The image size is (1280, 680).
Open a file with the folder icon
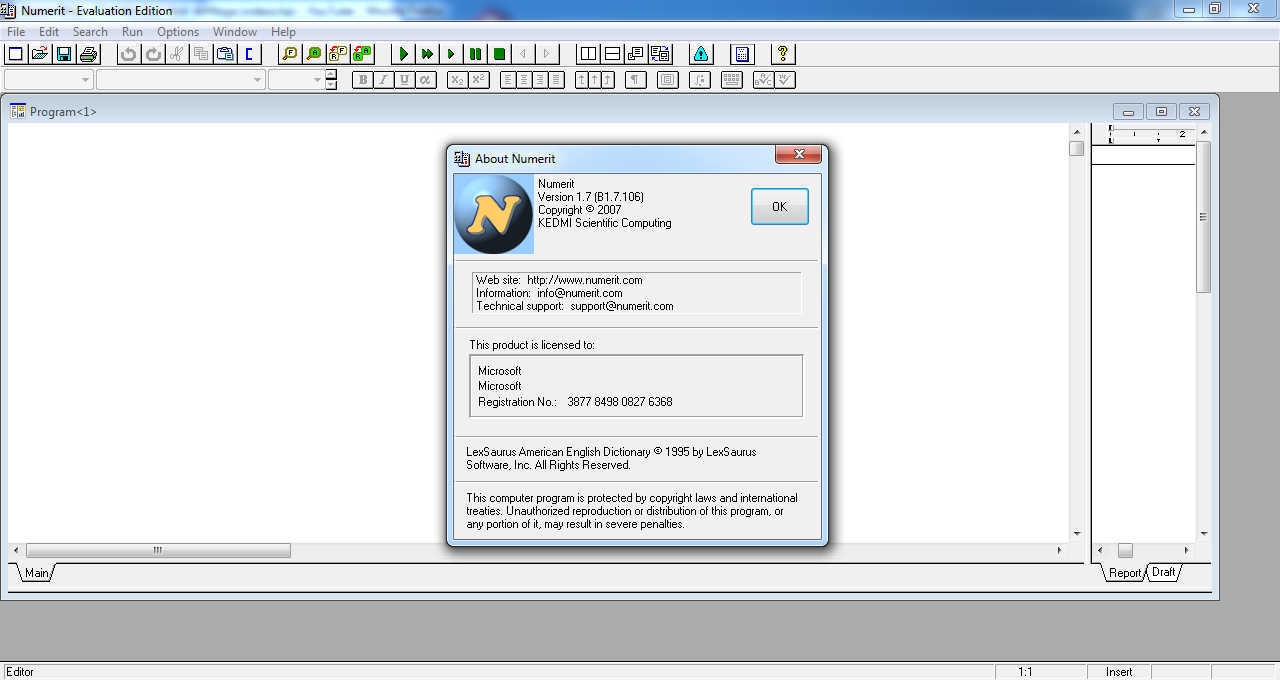pos(40,54)
